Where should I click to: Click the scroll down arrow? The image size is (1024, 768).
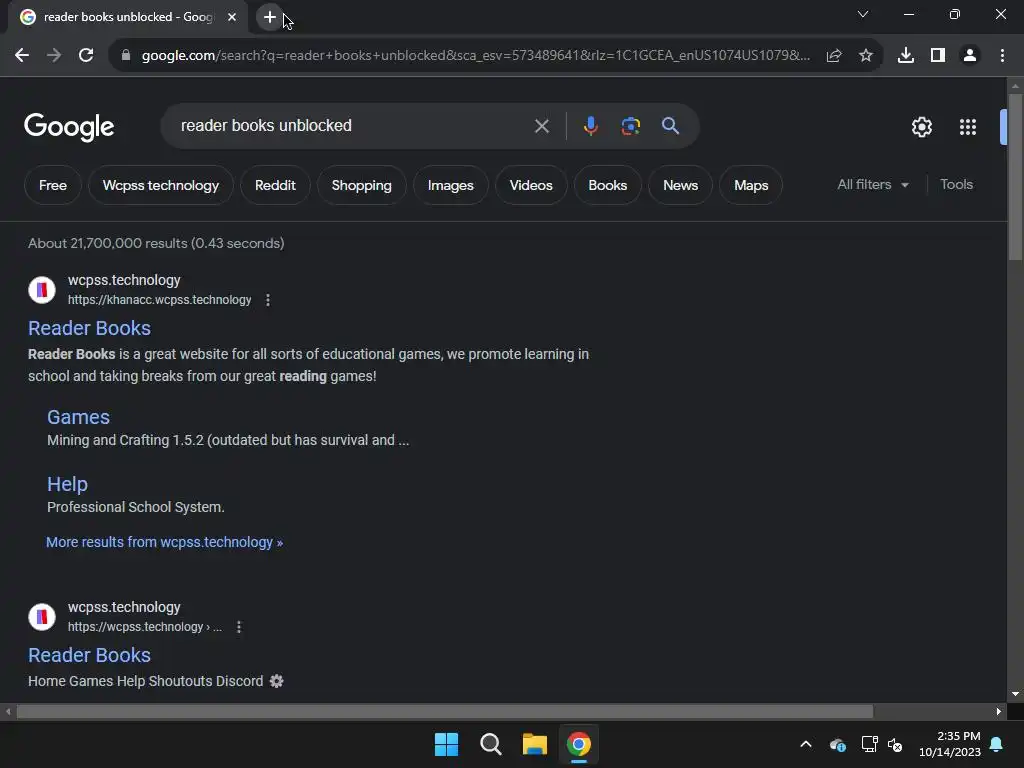pyautogui.click(x=1015, y=694)
